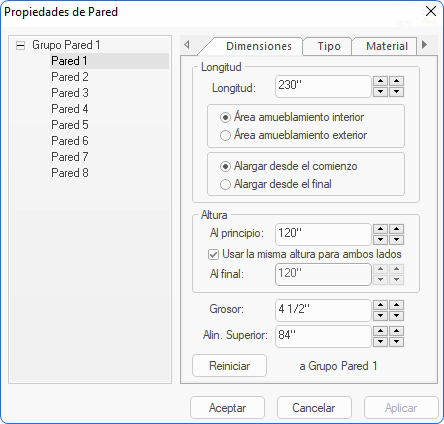Increase Longitud with second up arrow

(396, 81)
